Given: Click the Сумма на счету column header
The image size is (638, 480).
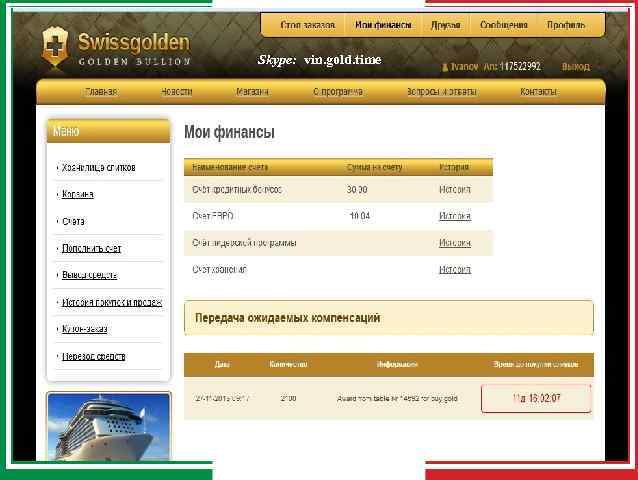Looking at the screenshot, I should 374,167.
